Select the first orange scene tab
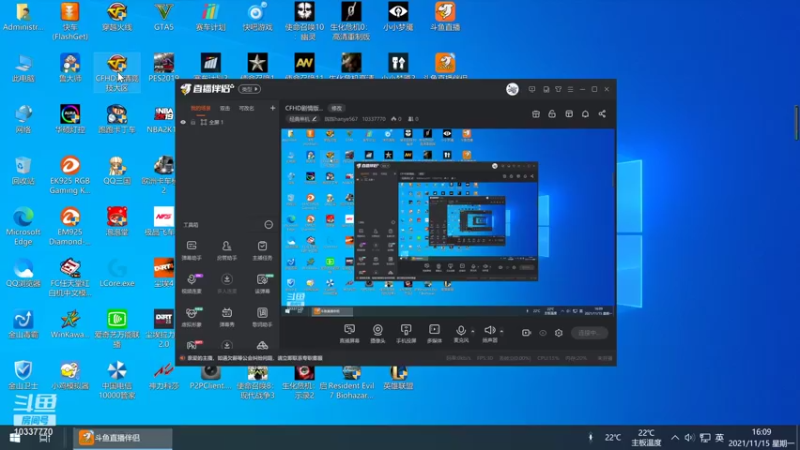The image size is (800, 450). click(201, 108)
